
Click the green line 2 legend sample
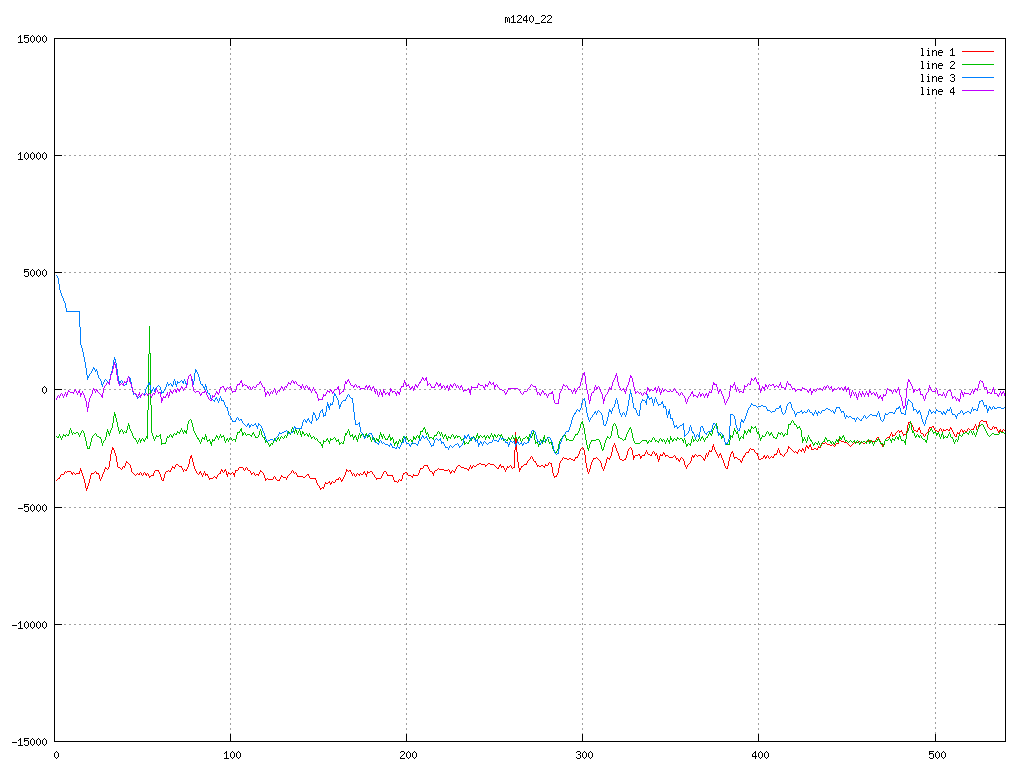pos(979,65)
